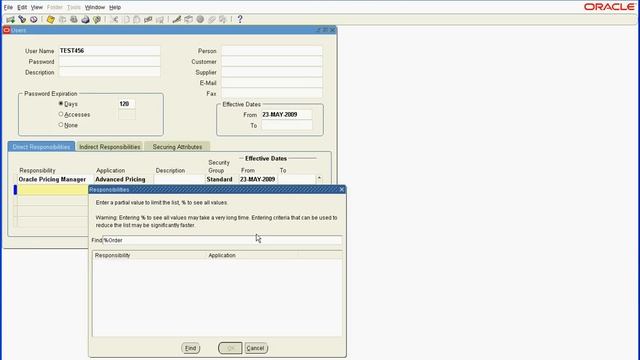This screenshot has width=640, height=360.
Task: Select the None password expiration option
Action: (61, 125)
